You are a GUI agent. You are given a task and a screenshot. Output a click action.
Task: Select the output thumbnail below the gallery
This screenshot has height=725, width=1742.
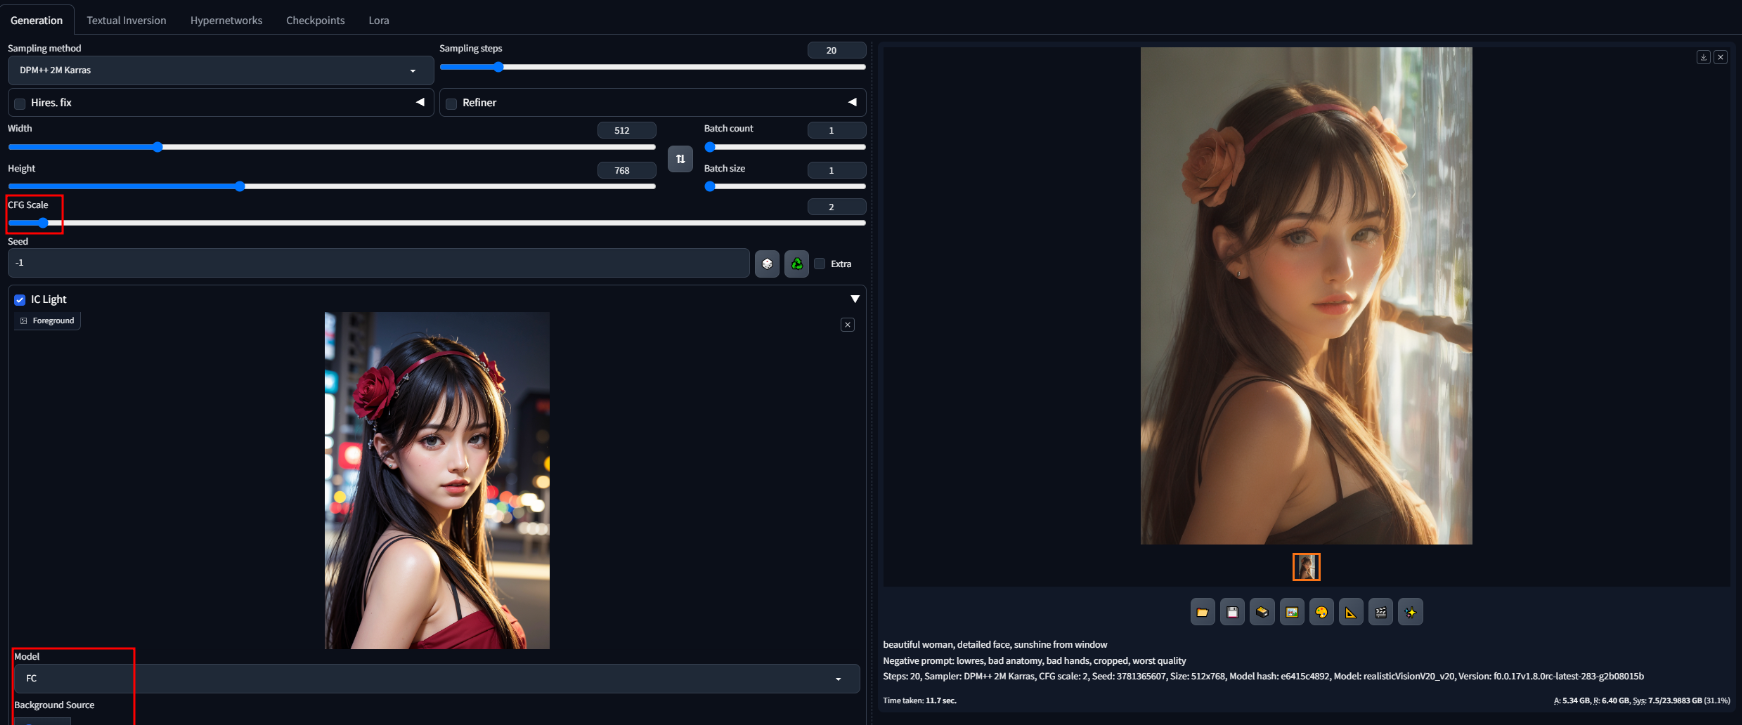1306,567
